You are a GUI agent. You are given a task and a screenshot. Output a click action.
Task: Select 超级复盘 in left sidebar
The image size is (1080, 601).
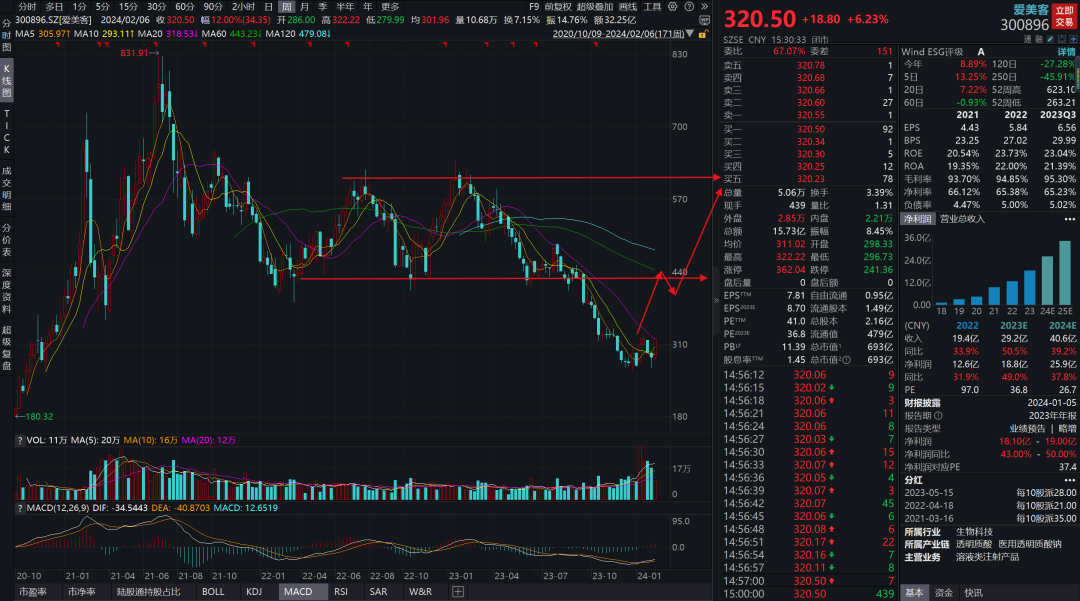click(7, 347)
